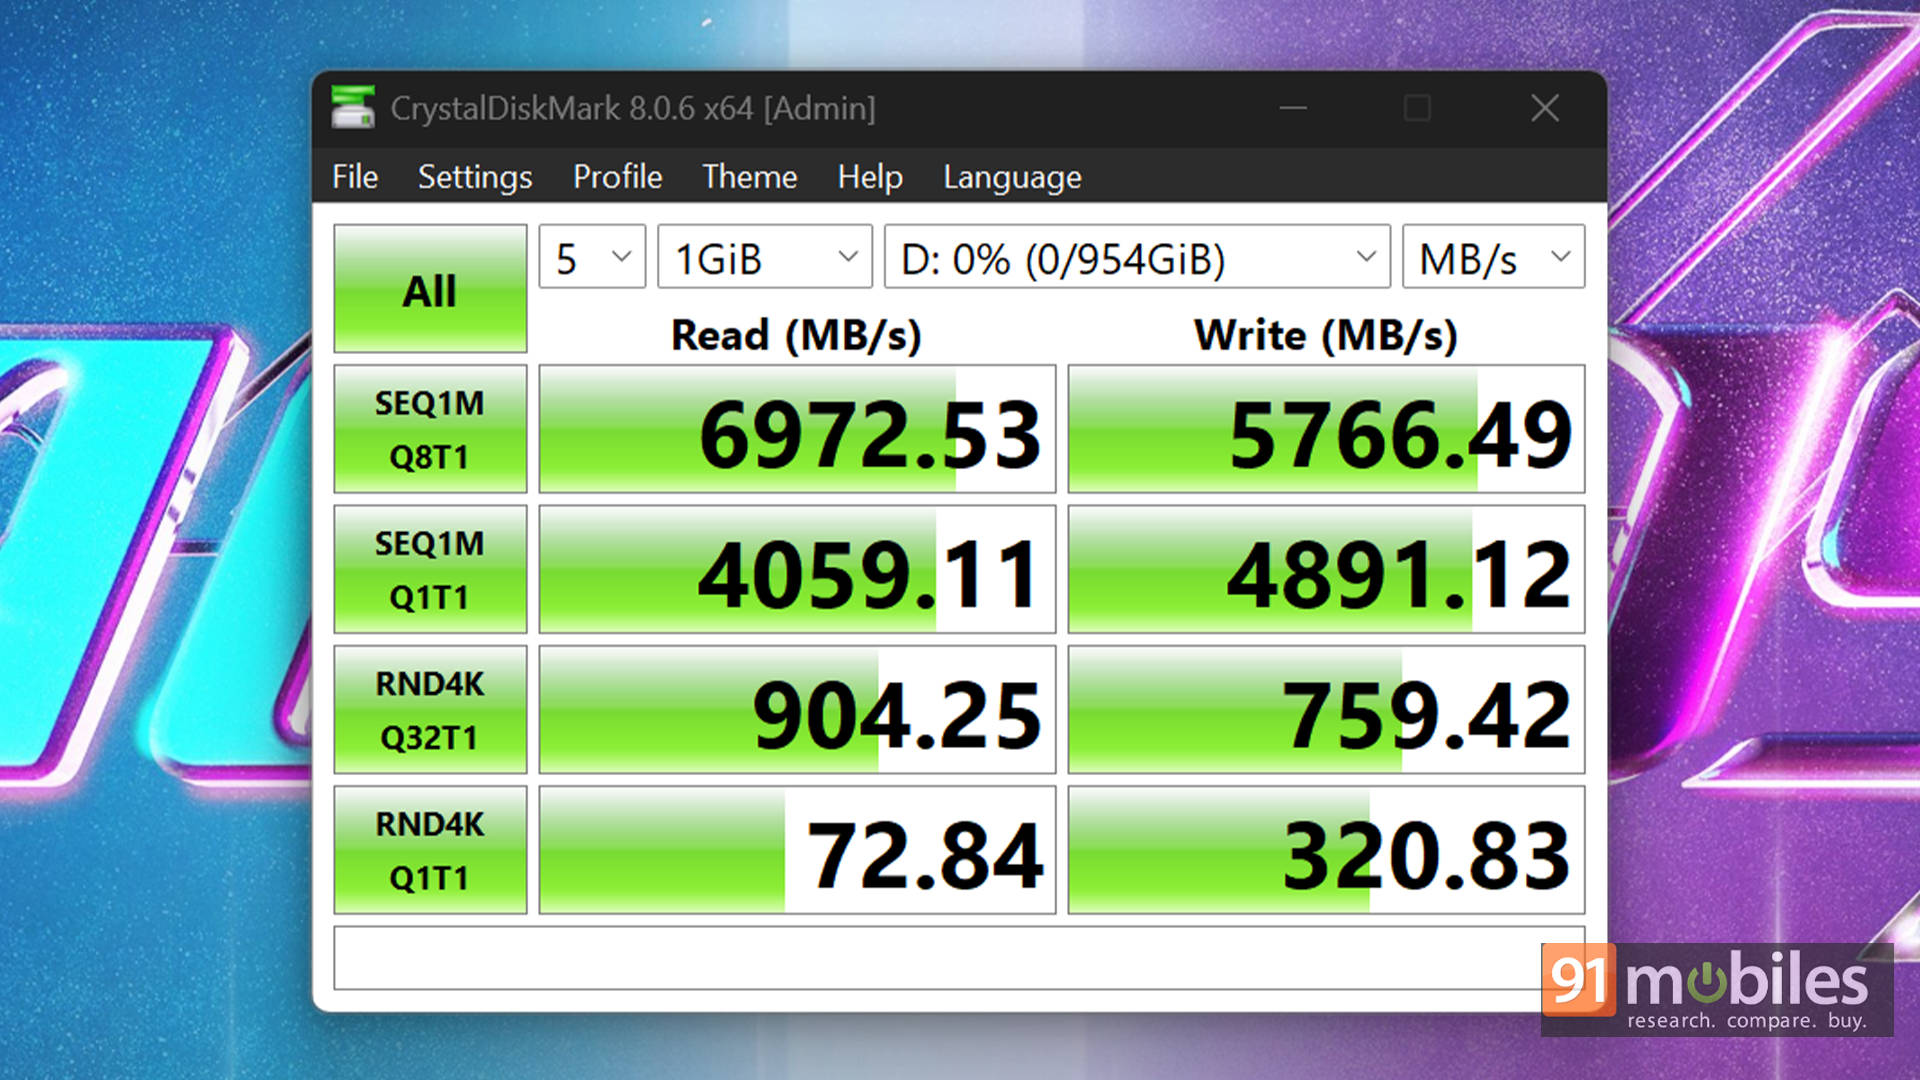Expand the test count dropdown showing 5
Screen dimensions: 1920x1080
[x=592, y=257]
